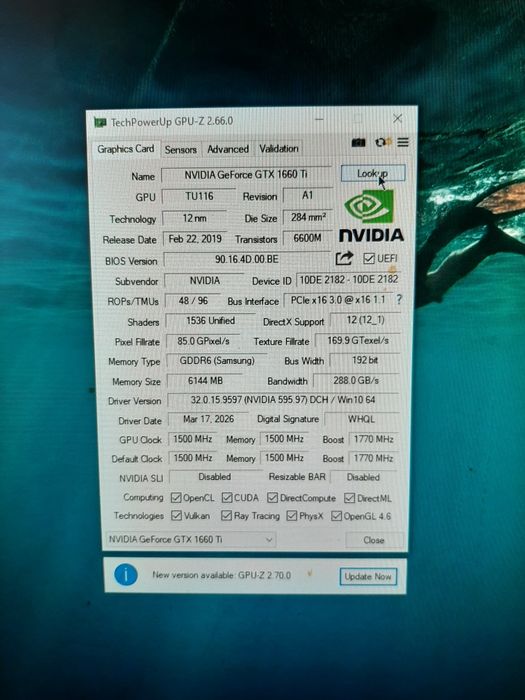Click the Memory Size field 6144 MB
Image resolution: width=525 pixels, height=700 pixels.
click(x=205, y=381)
